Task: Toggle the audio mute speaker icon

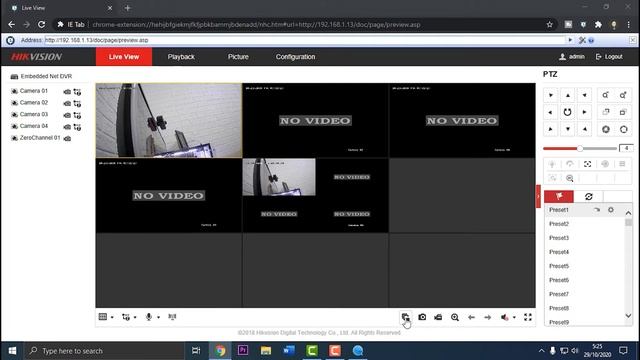Action: coord(504,317)
